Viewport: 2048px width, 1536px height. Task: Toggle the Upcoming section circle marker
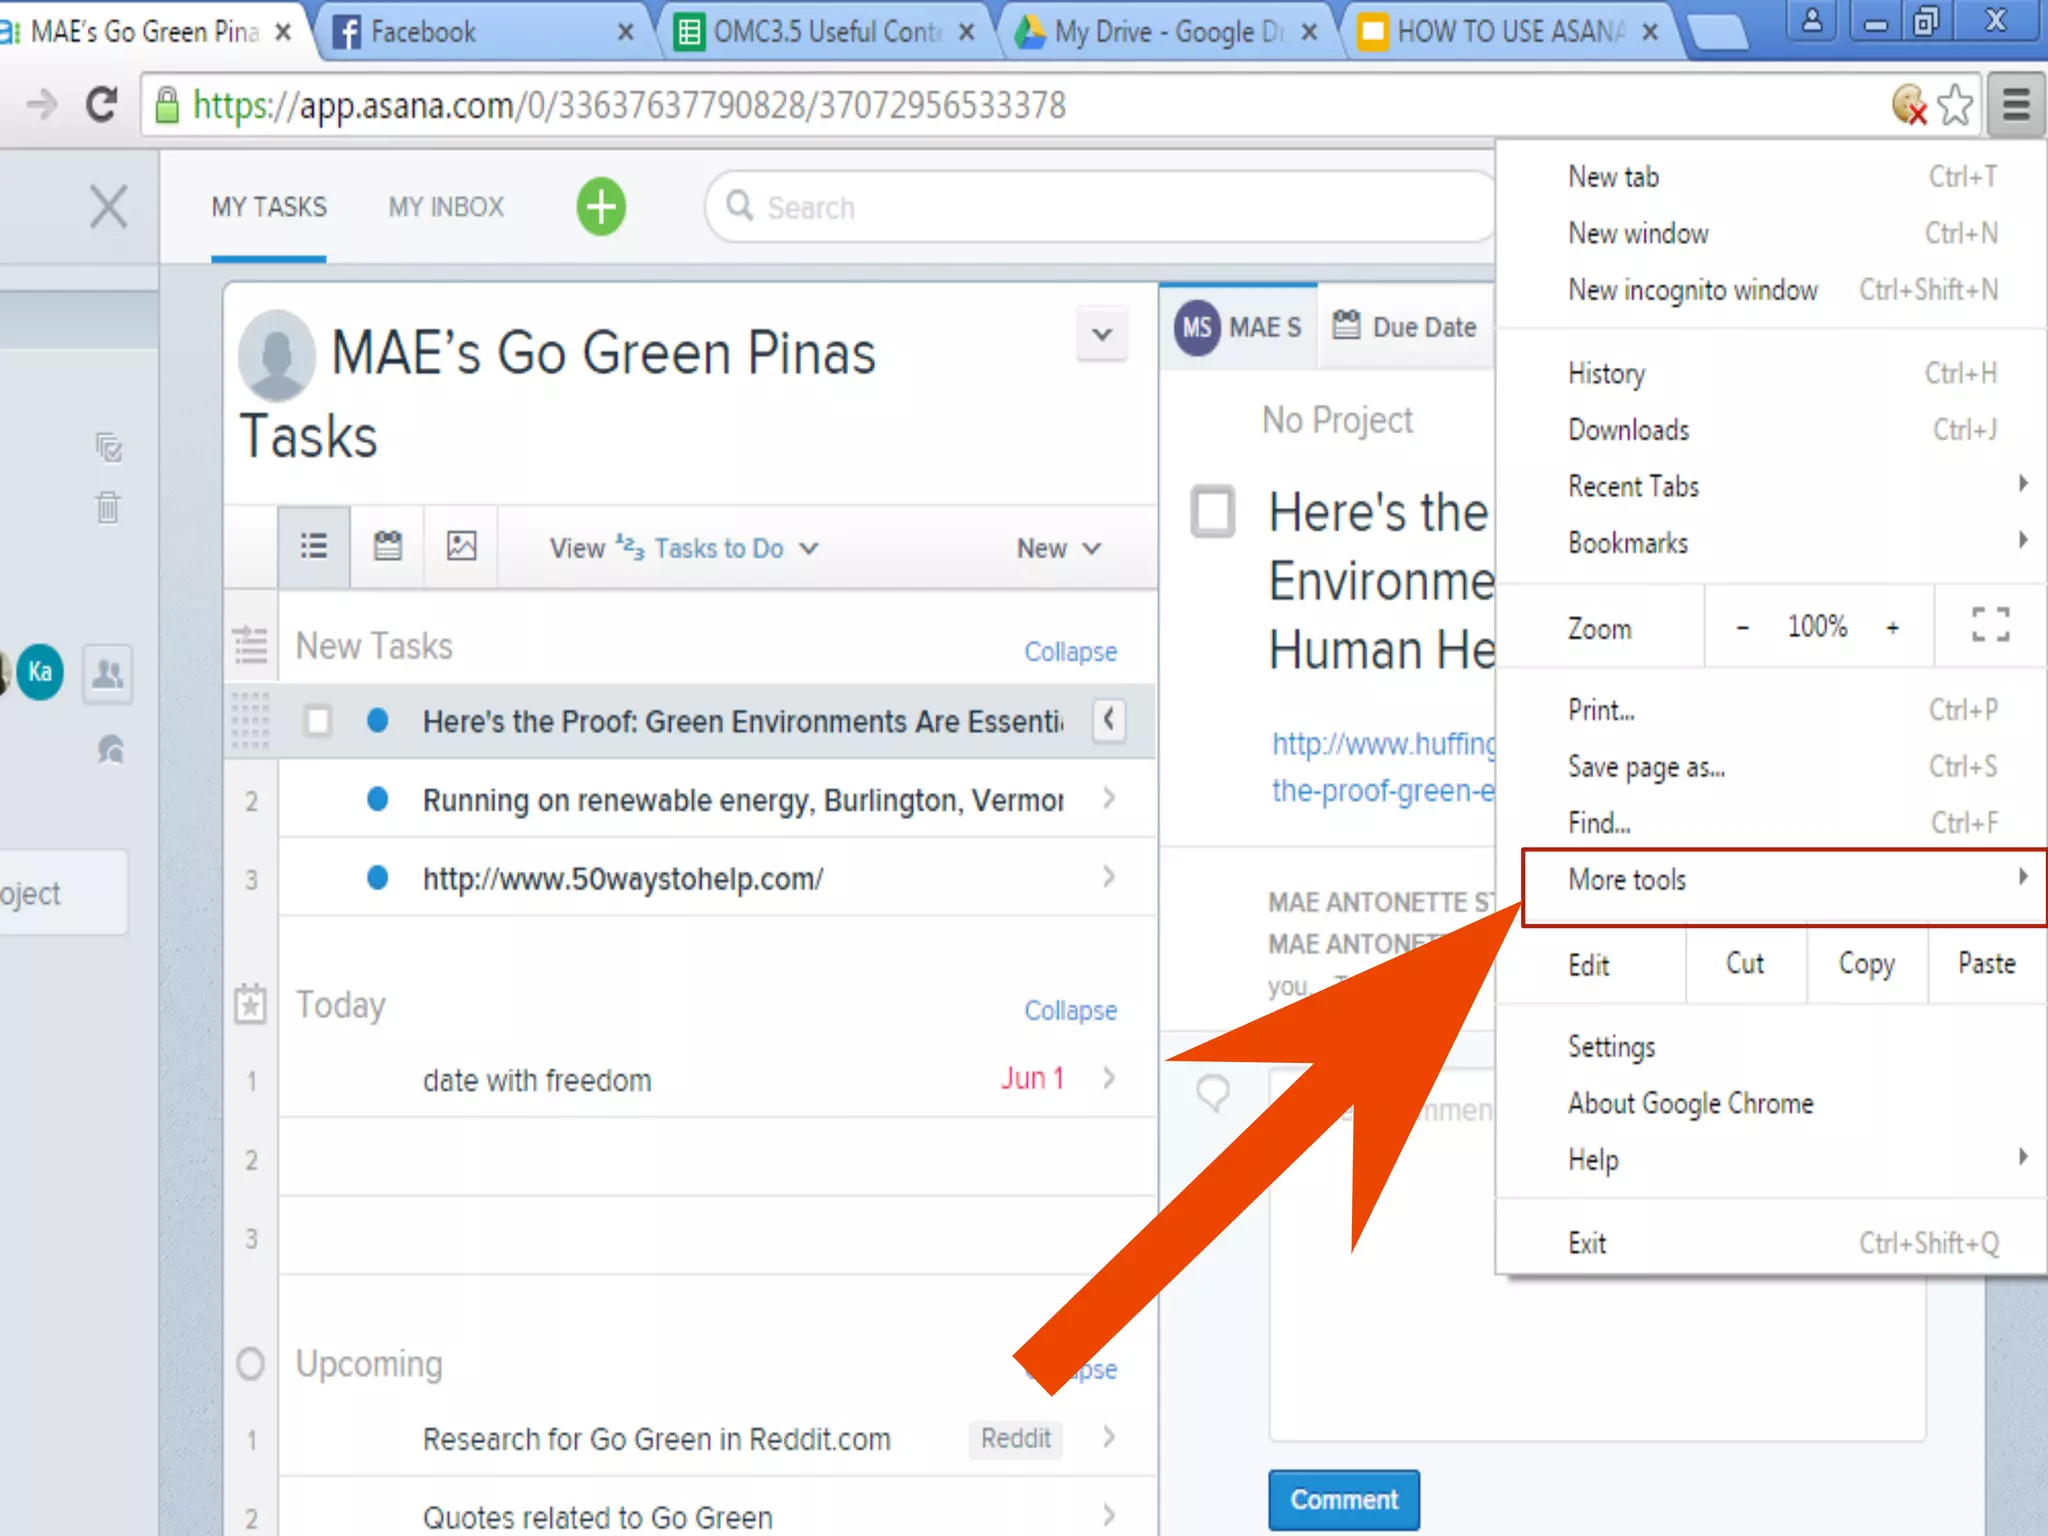(x=250, y=1364)
